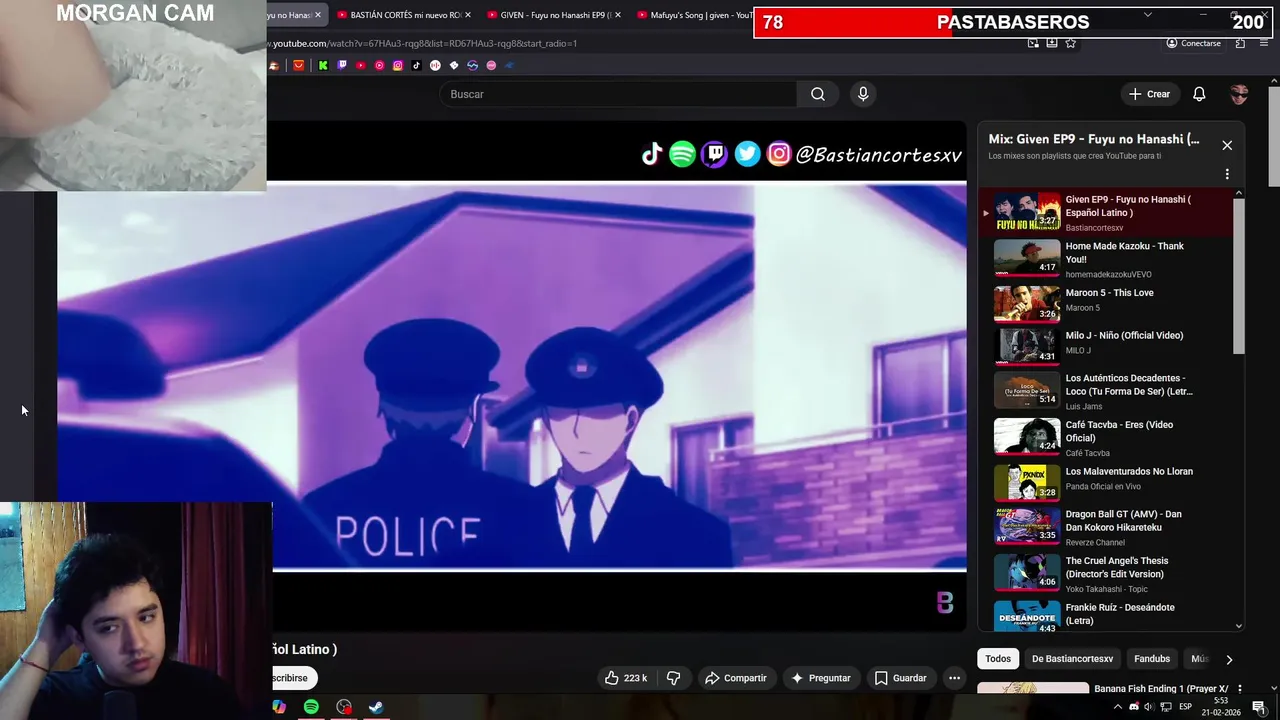Open browser tab search dropdown chevron
The width and height of the screenshot is (1280, 720).
[x=1147, y=15]
